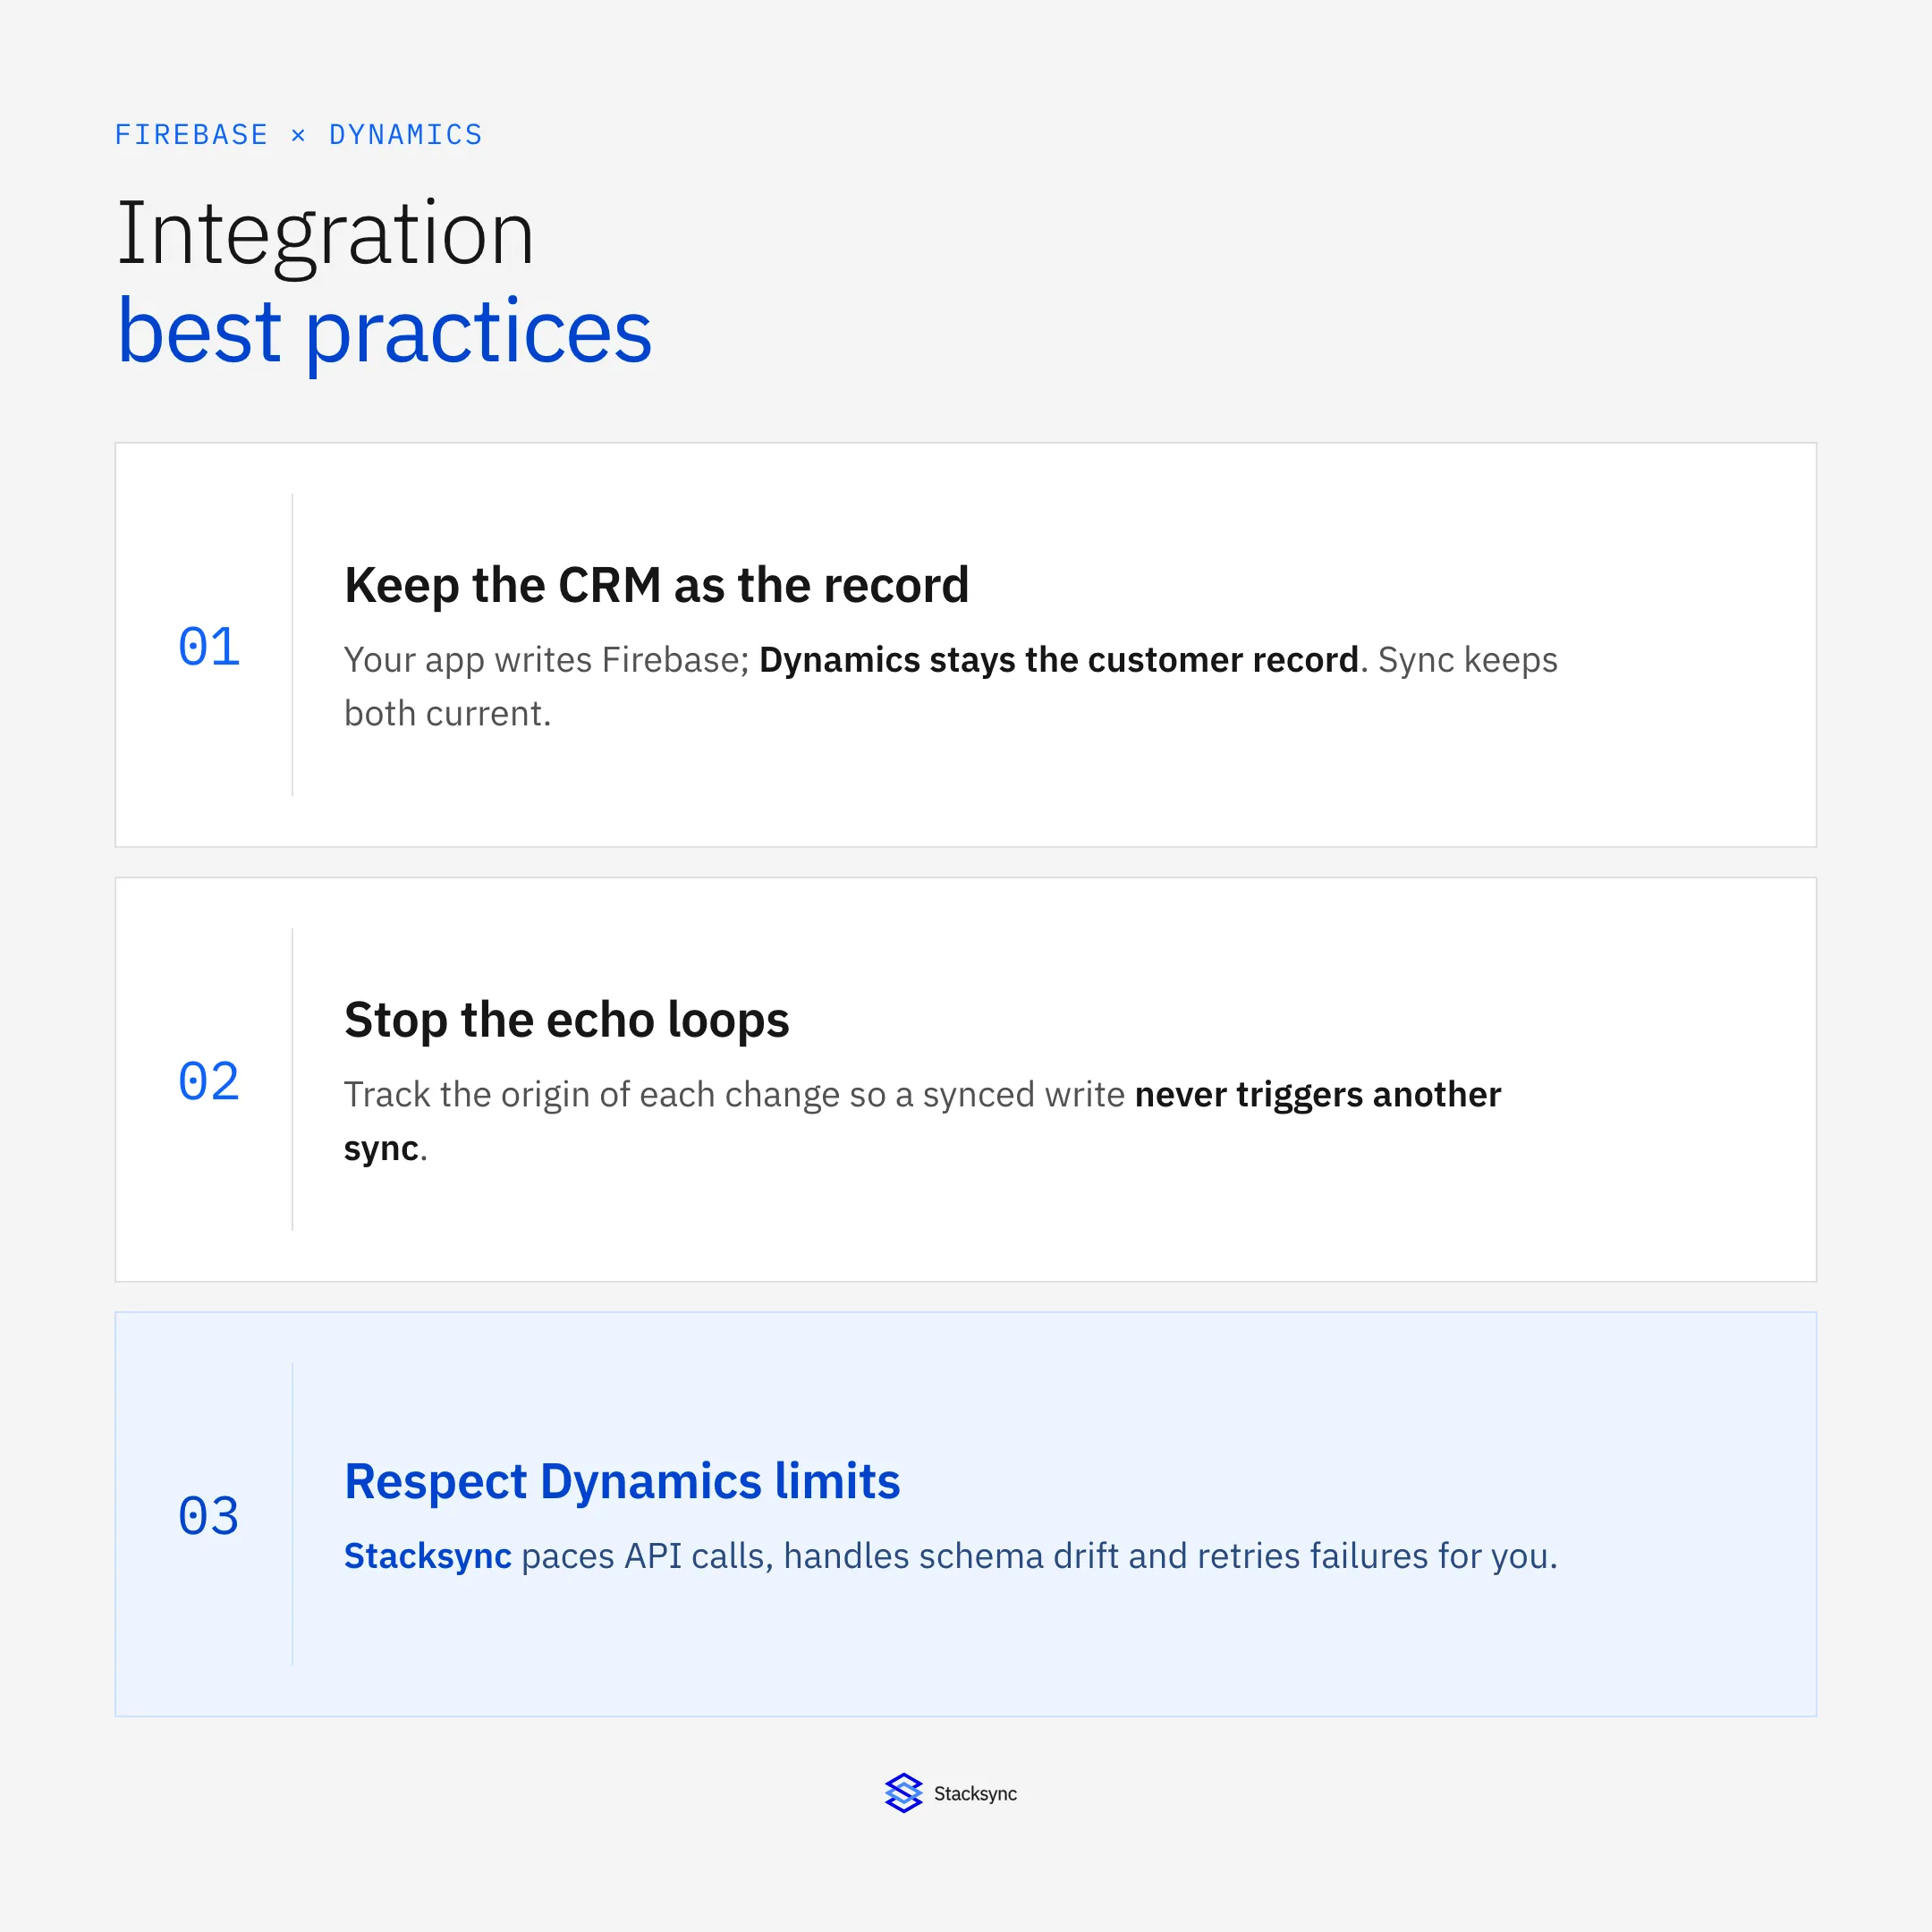Click the 'Respect Dynamics limits' heading
1932x1932 pixels.
[622, 1481]
